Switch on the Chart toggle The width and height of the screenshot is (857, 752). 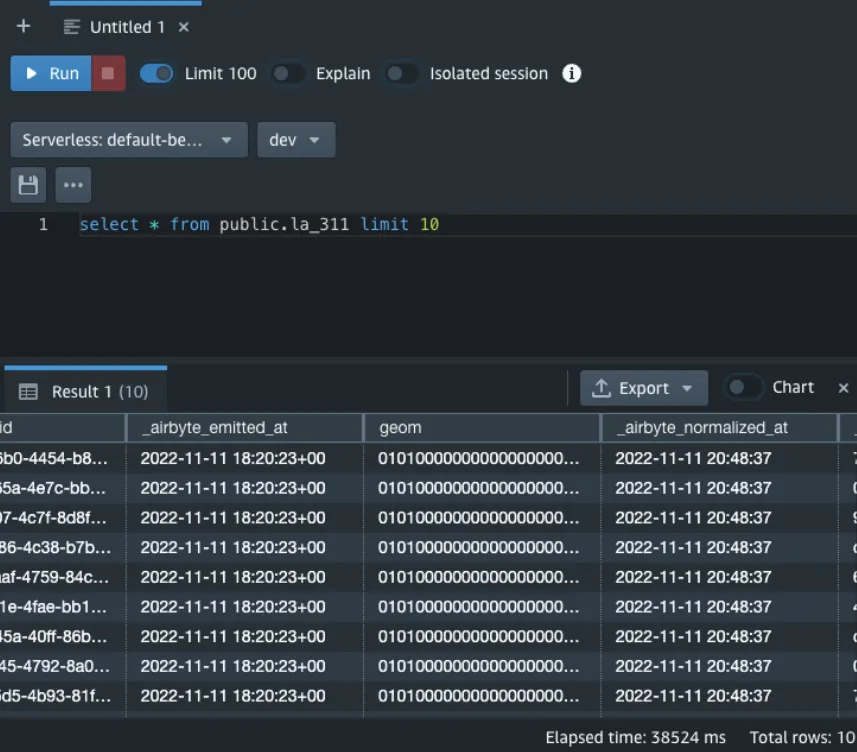(x=743, y=388)
